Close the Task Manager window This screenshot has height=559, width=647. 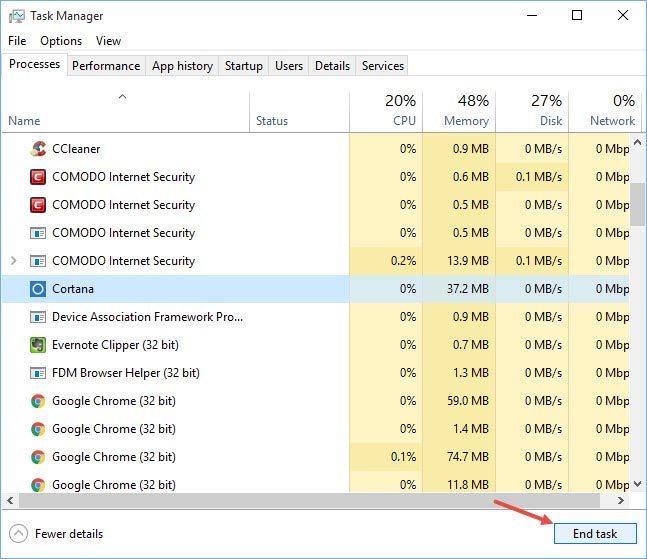tap(623, 16)
